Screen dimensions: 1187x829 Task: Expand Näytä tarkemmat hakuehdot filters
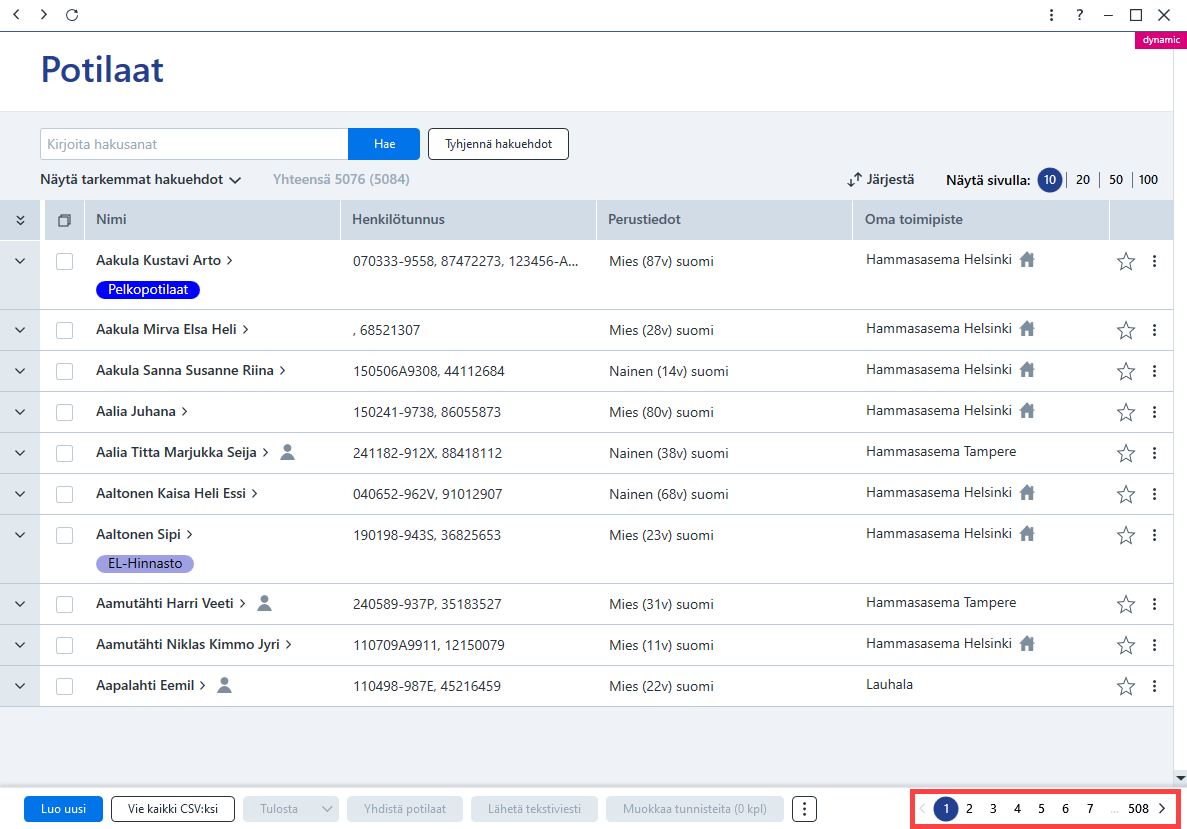[x=141, y=179]
